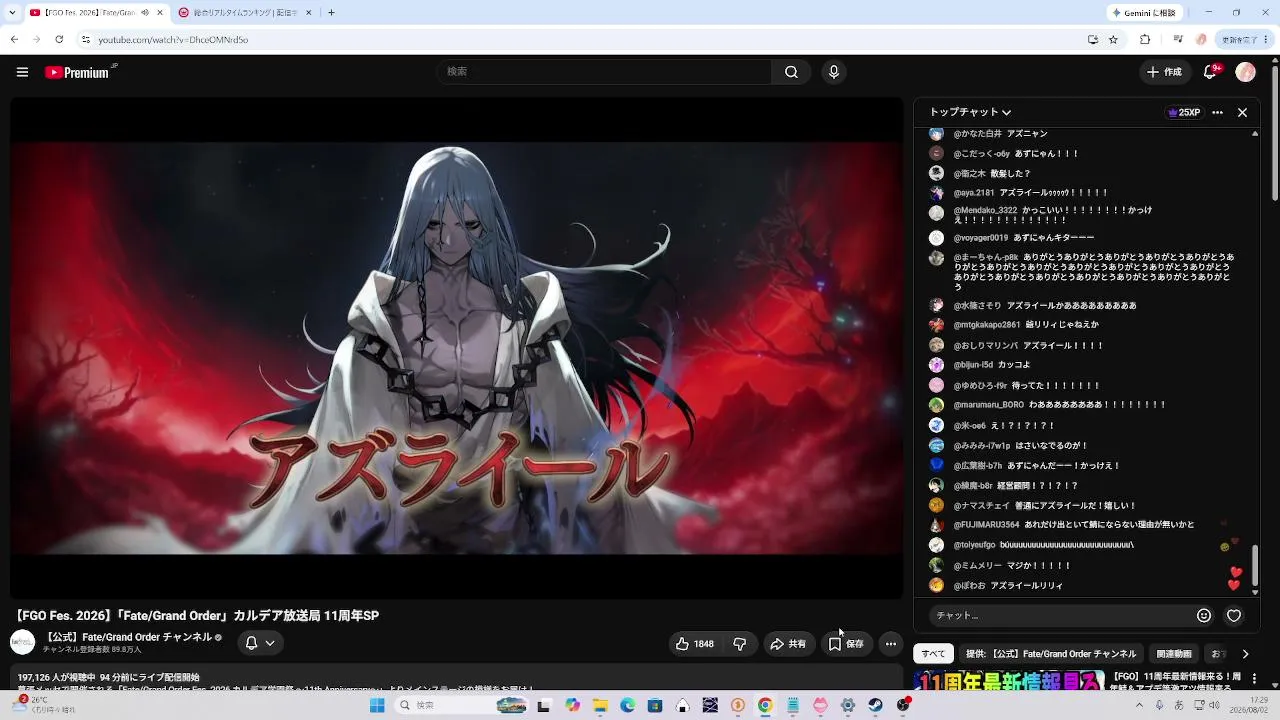
Task: Open the YouTube guide hamburger menu
Action: pos(22,72)
